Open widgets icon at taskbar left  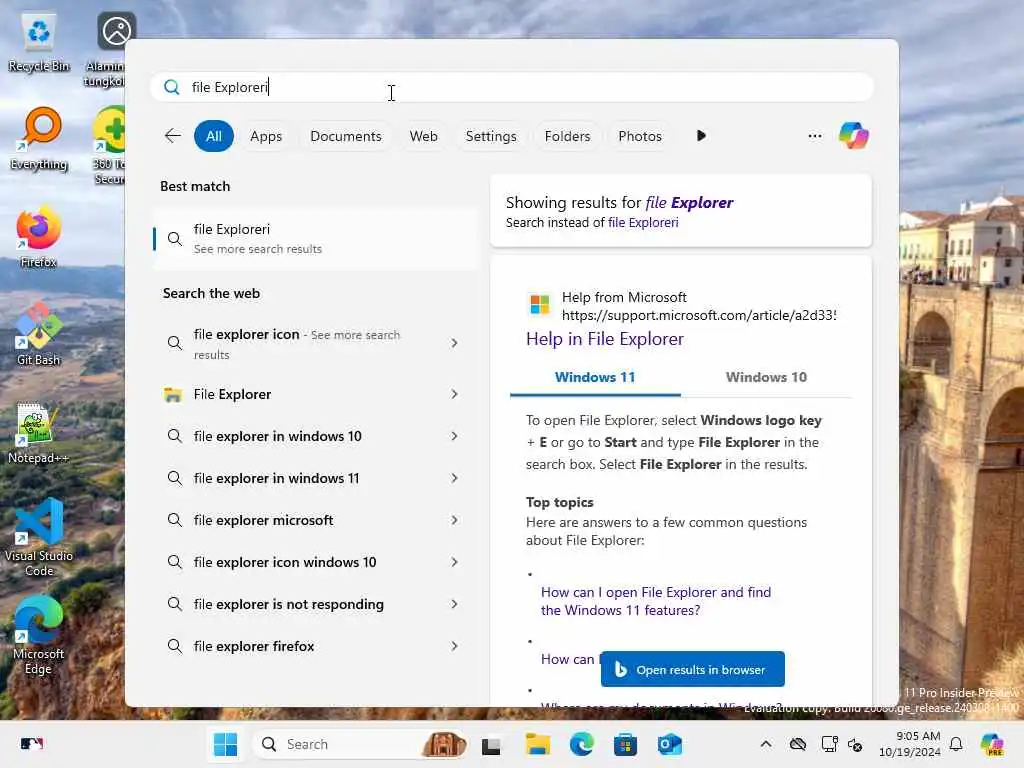(x=31, y=744)
